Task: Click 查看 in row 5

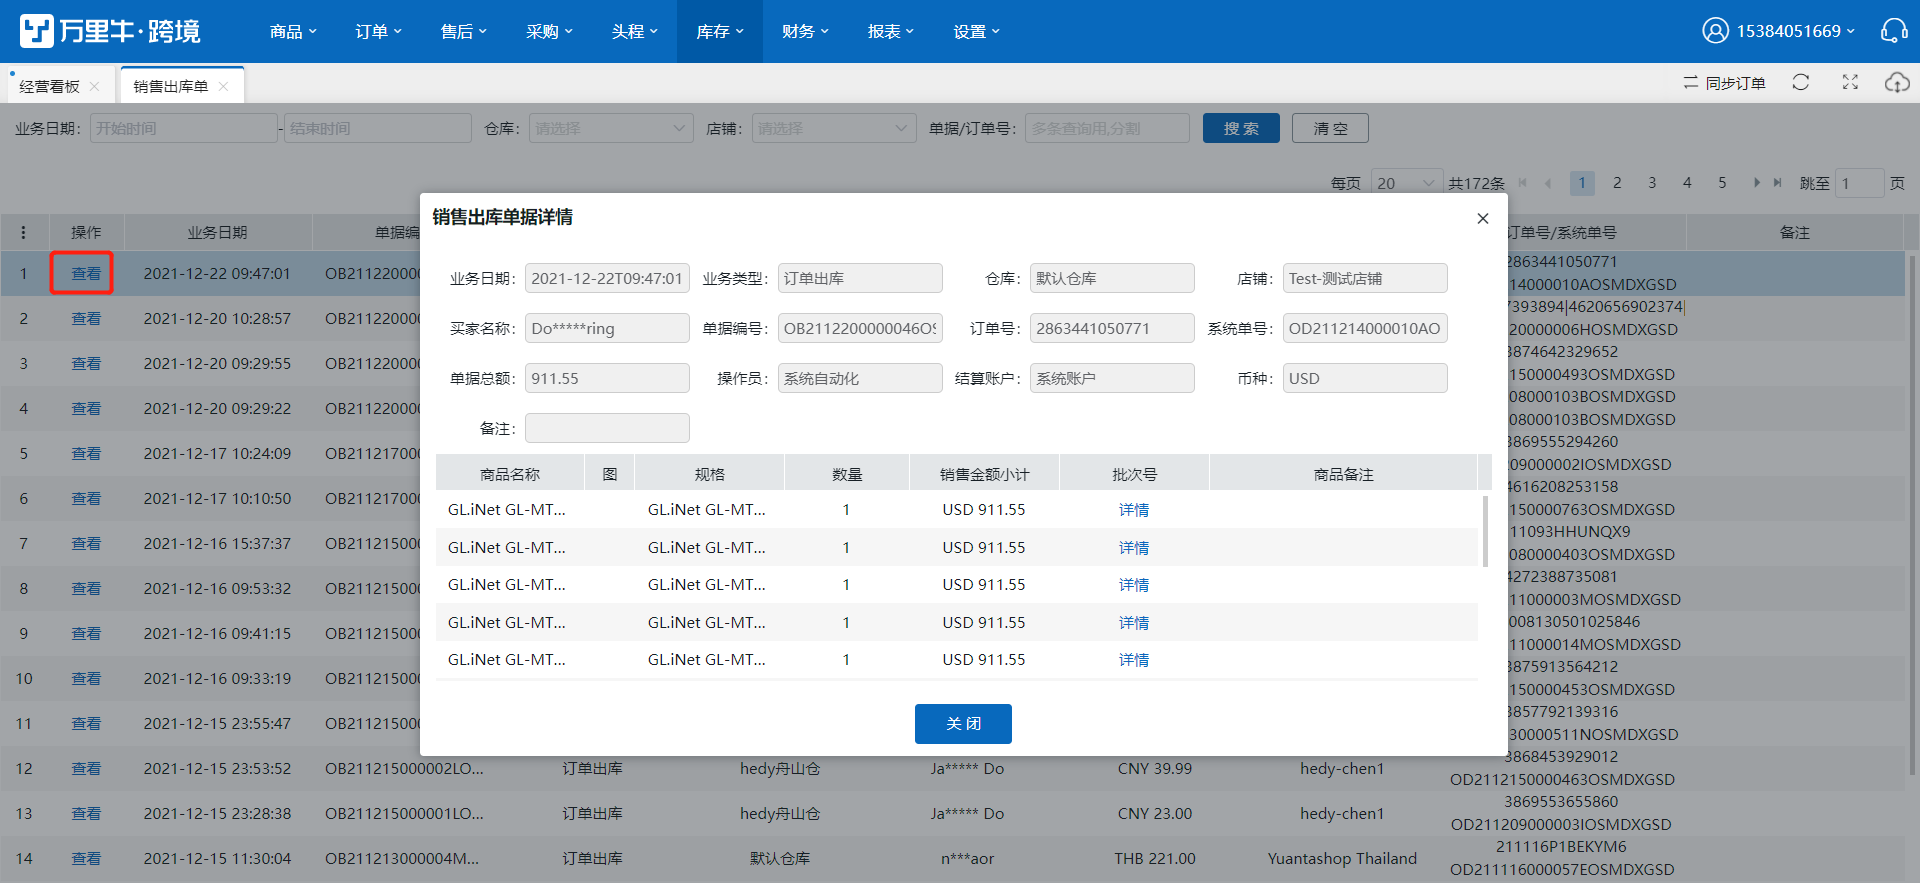Action: tap(86, 454)
